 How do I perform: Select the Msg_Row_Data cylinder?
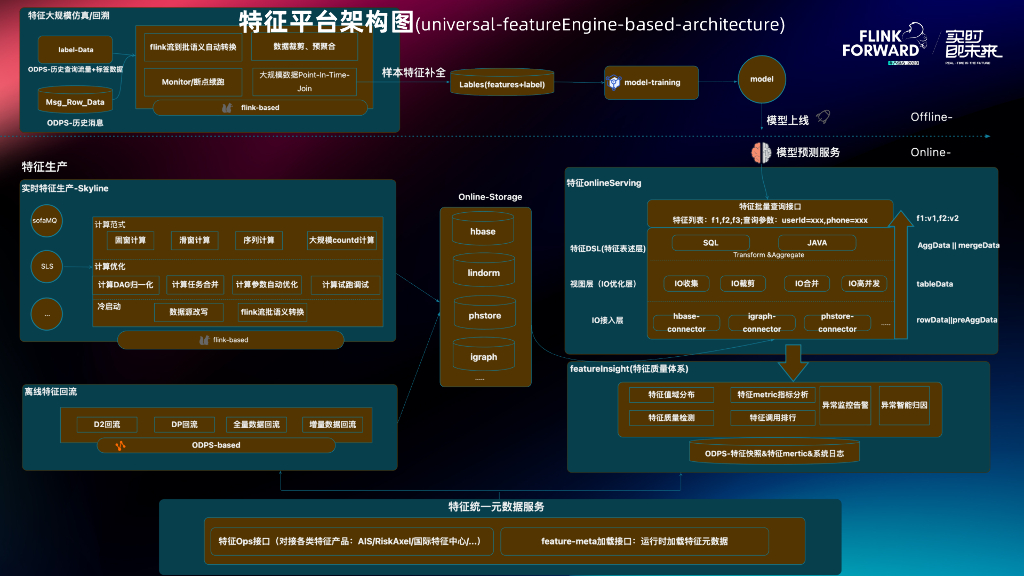click(x=75, y=100)
